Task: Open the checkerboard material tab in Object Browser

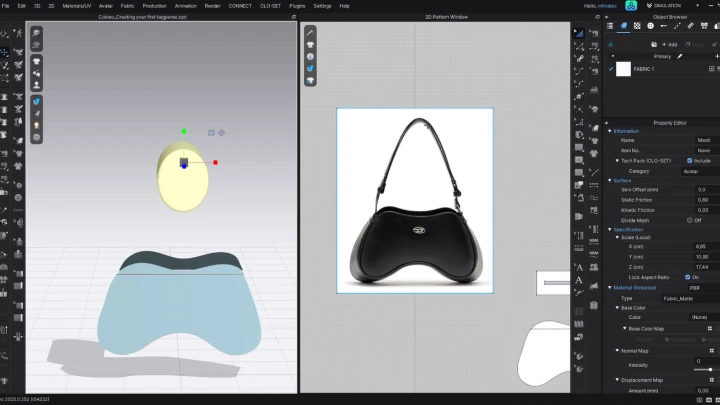Action: 637,26
